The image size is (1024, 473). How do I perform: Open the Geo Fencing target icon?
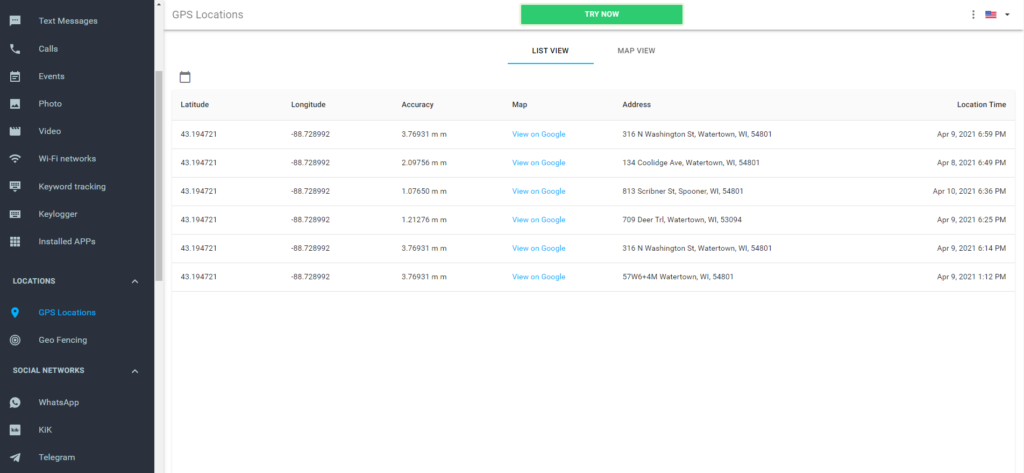[15, 340]
